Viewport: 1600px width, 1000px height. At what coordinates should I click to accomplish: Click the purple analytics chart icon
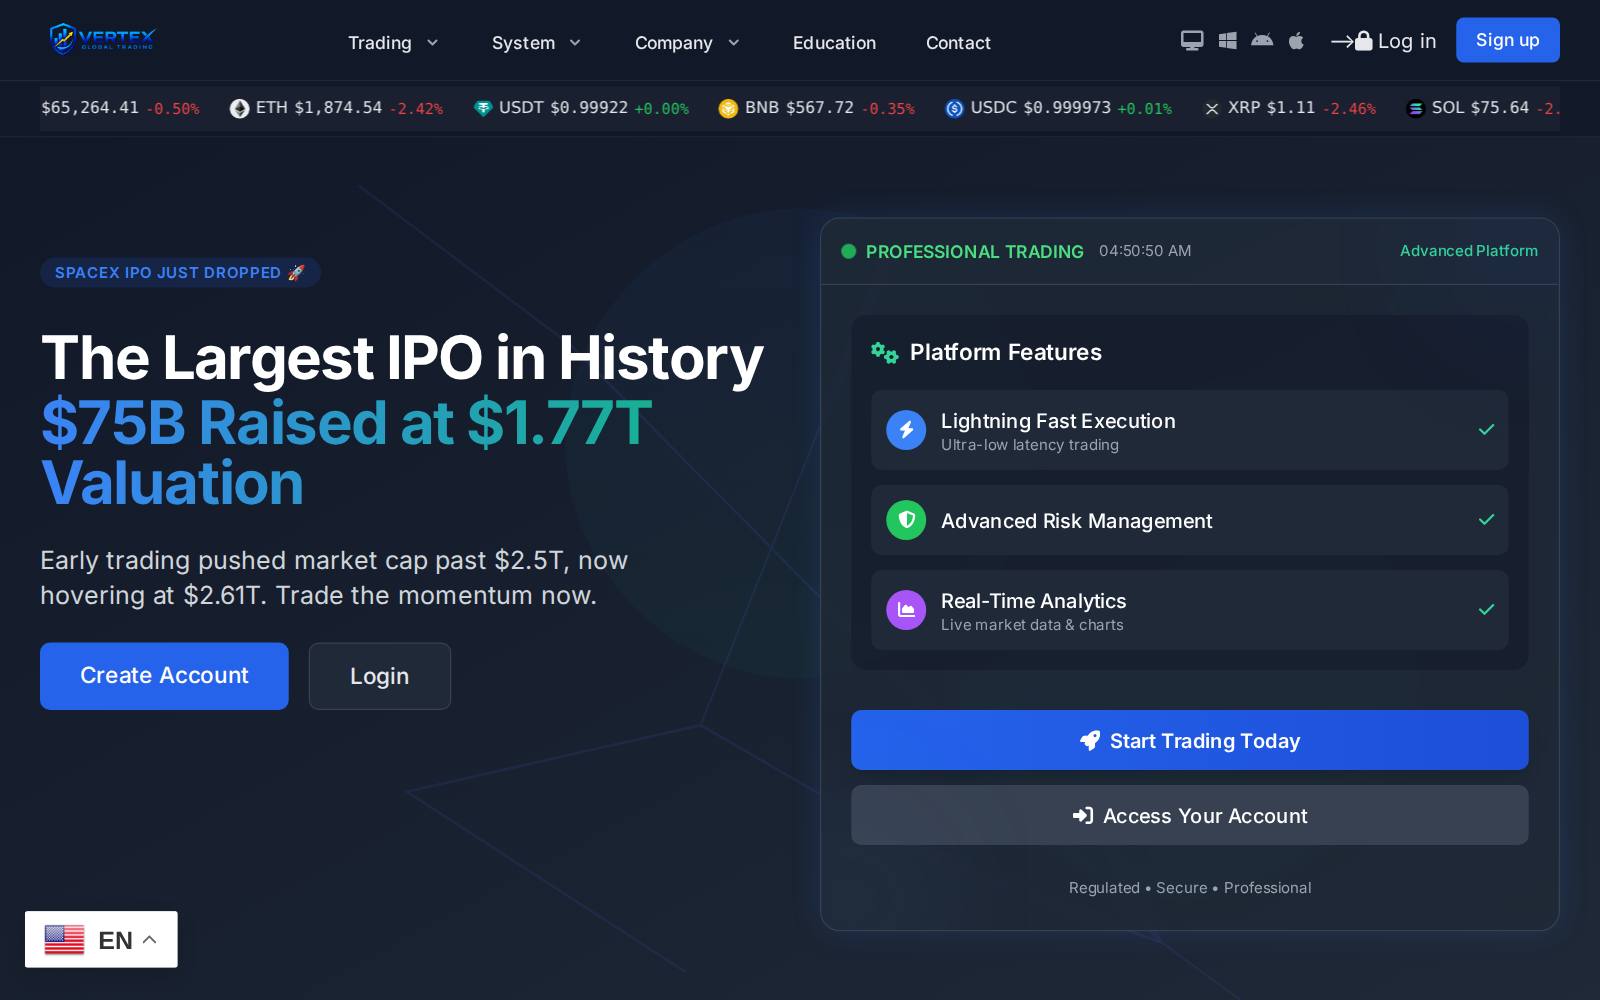906,610
